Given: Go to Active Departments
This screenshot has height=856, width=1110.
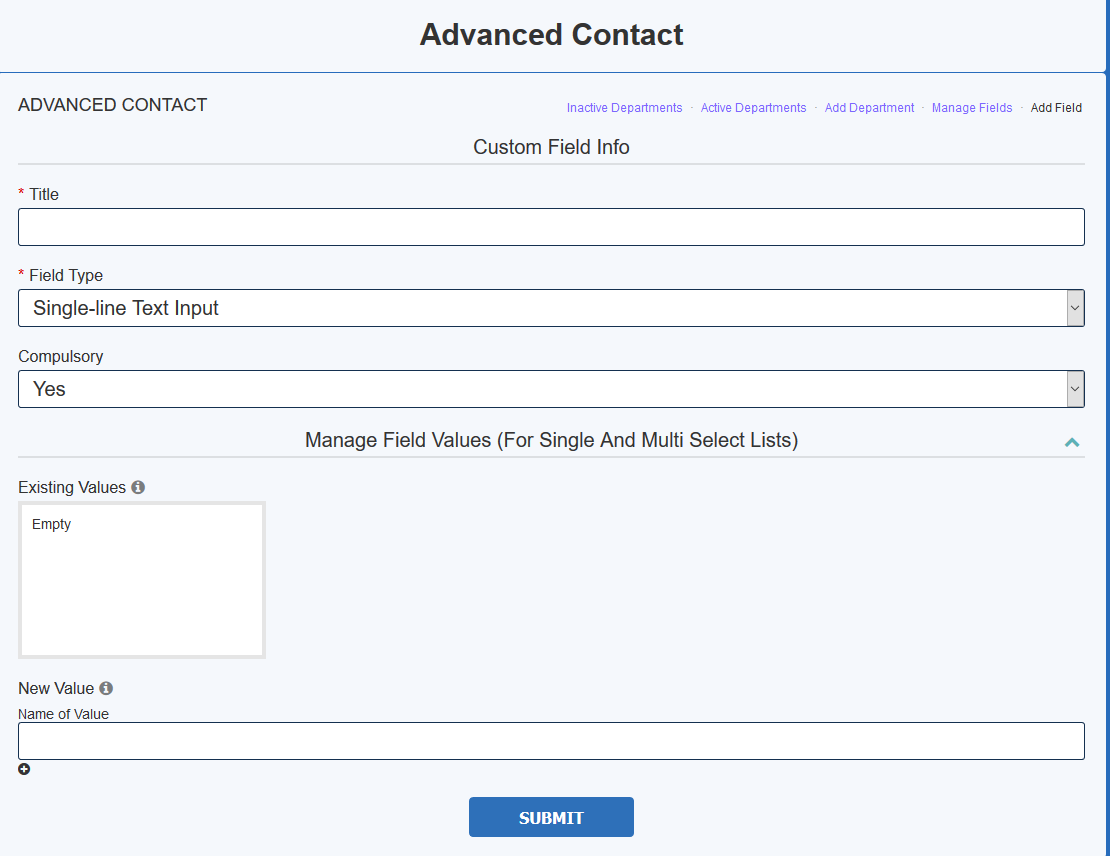Looking at the screenshot, I should (x=753, y=108).
